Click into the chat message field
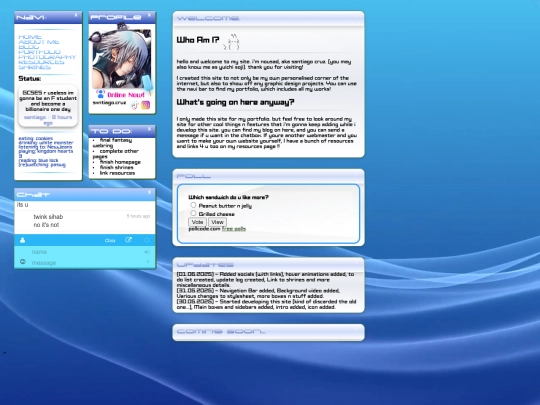 point(86,262)
